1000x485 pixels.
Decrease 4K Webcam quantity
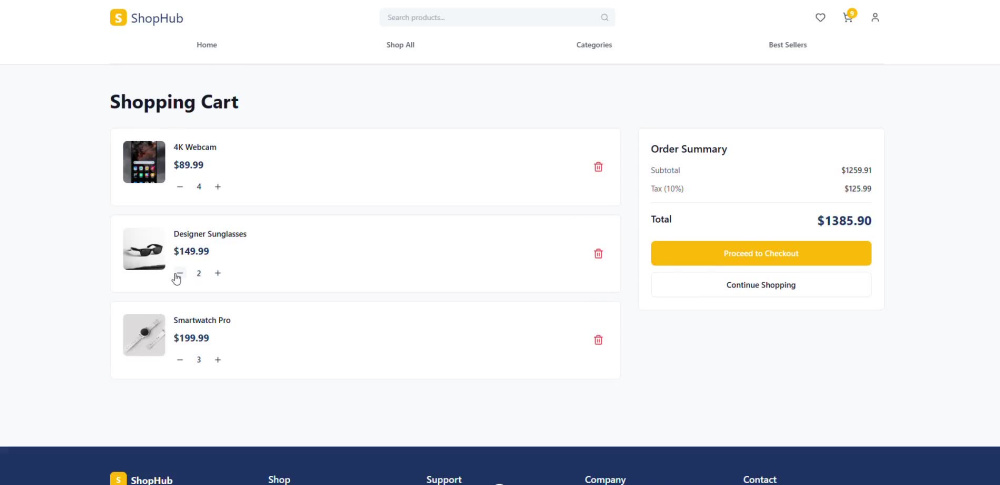click(180, 187)
